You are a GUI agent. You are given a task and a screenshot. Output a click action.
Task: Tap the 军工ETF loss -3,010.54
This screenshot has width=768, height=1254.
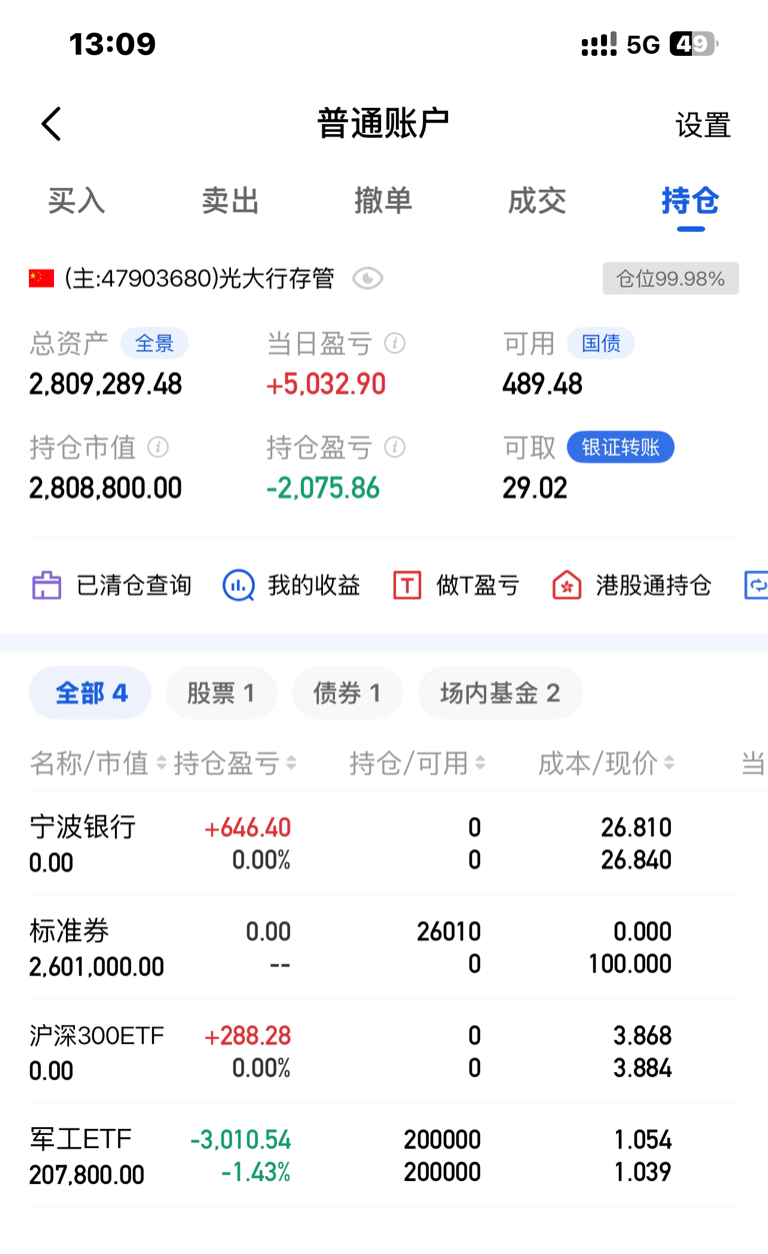[x=240, y=1140]
